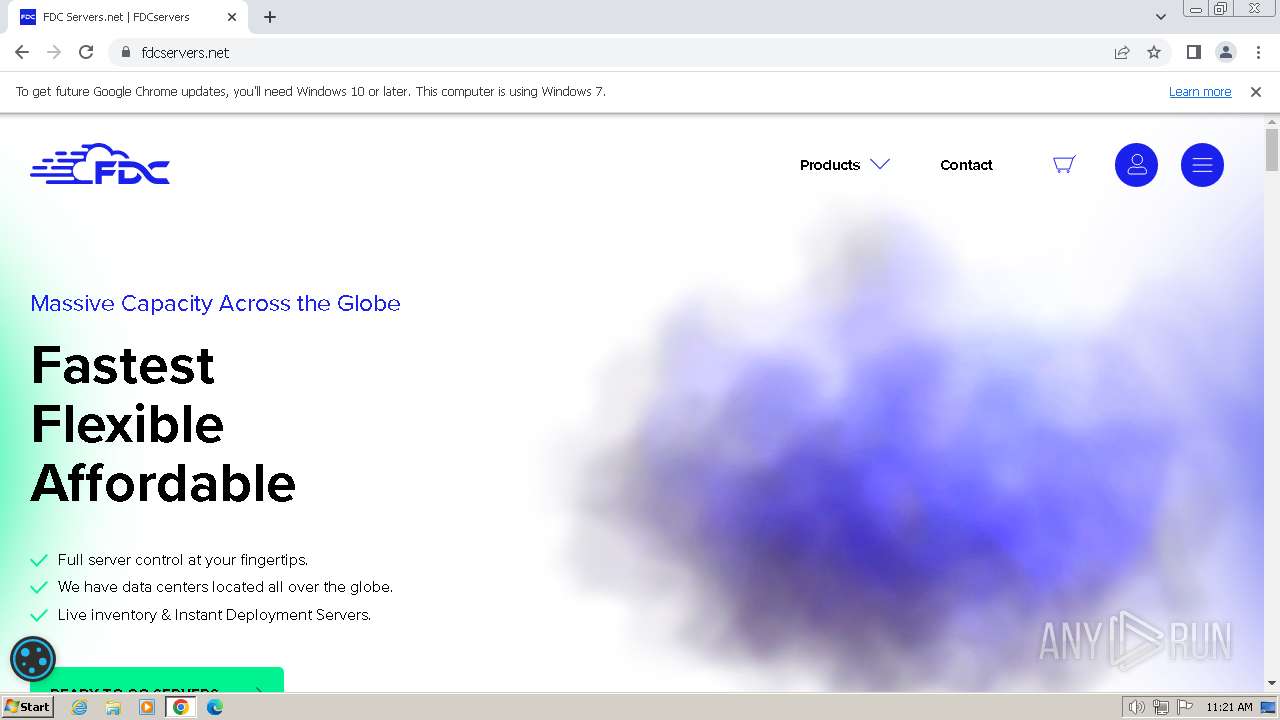The width and height of the screenshot is (1280, 720).
Task: Open the Chrome profile avatar
Action: pos(1226,52)
